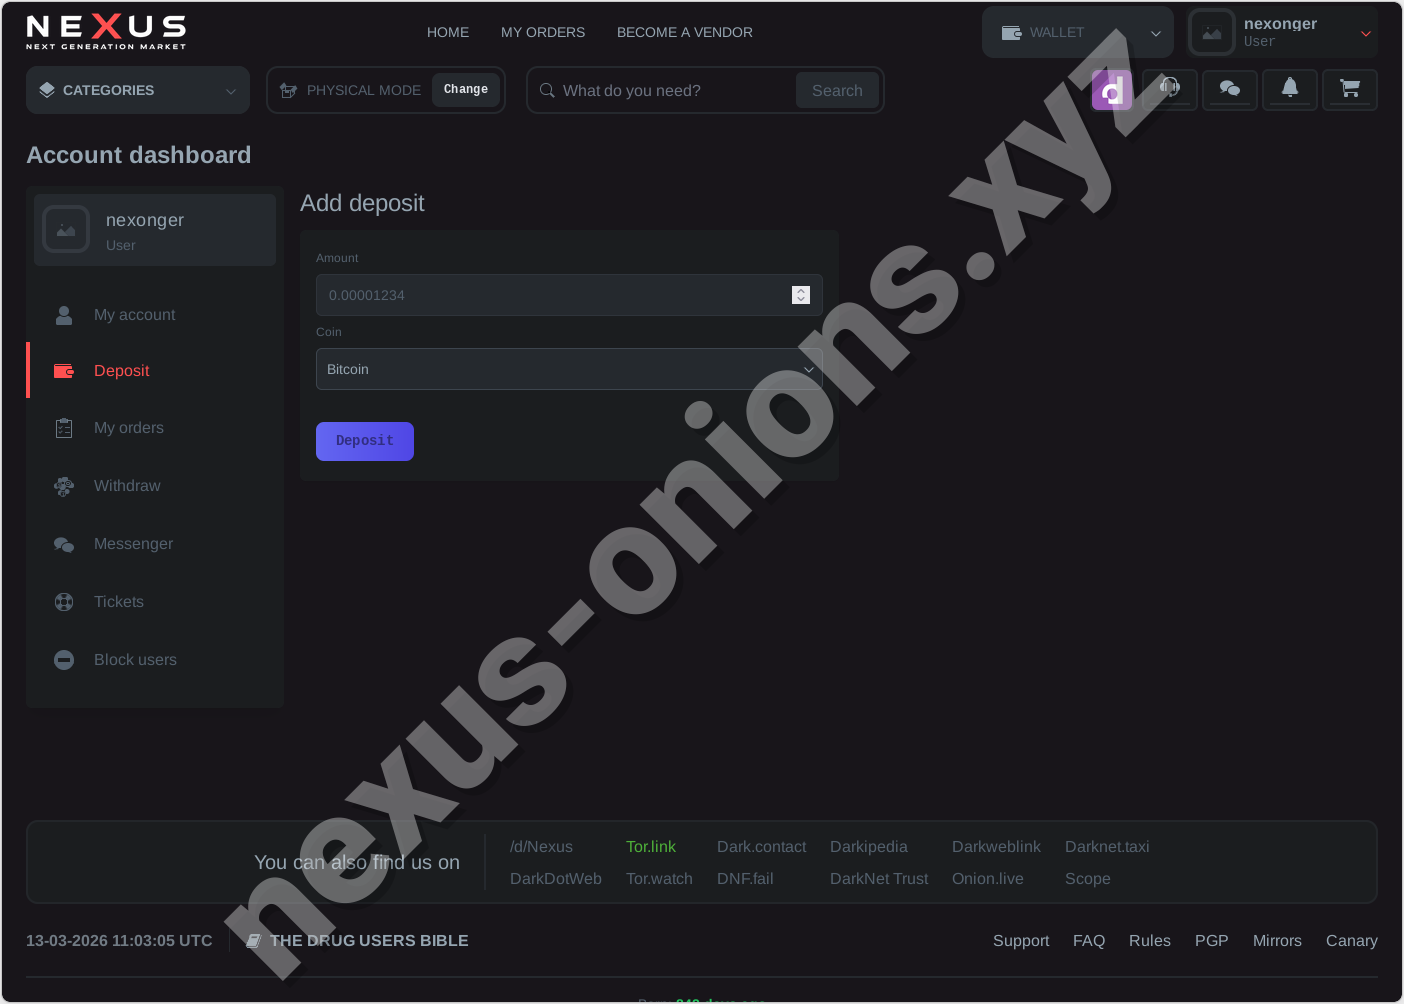Click the Nexus market logo

[x=106, y=32]
